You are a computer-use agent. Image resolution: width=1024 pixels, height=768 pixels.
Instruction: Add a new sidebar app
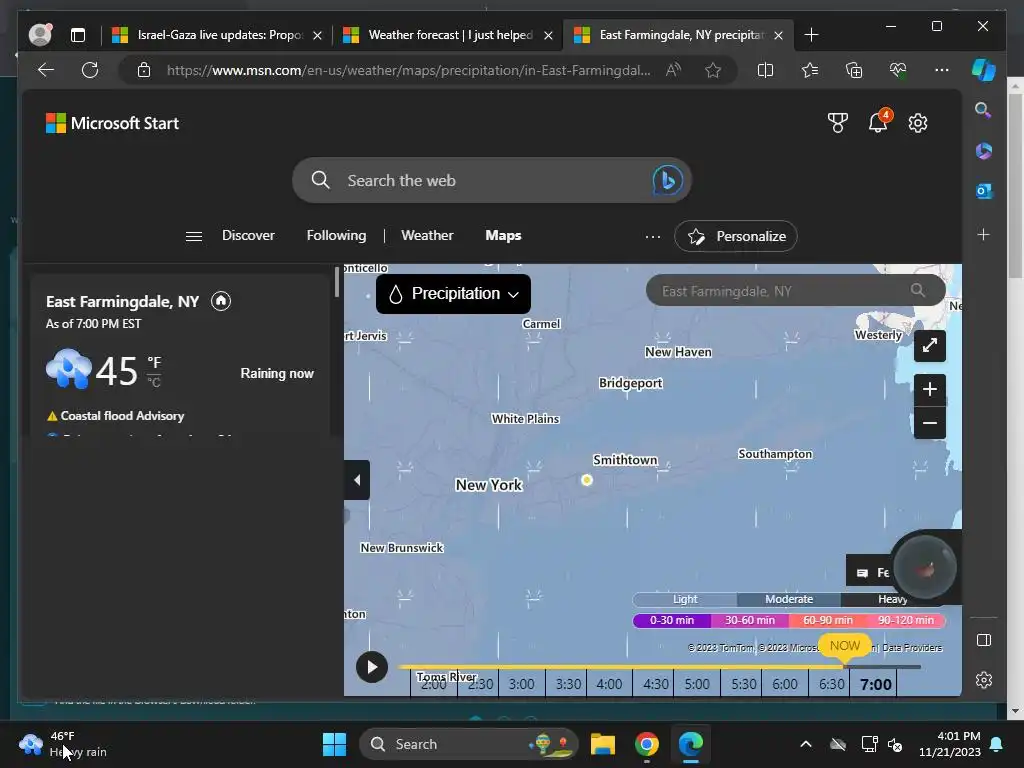pyautogui.click(x=984, y=234)
